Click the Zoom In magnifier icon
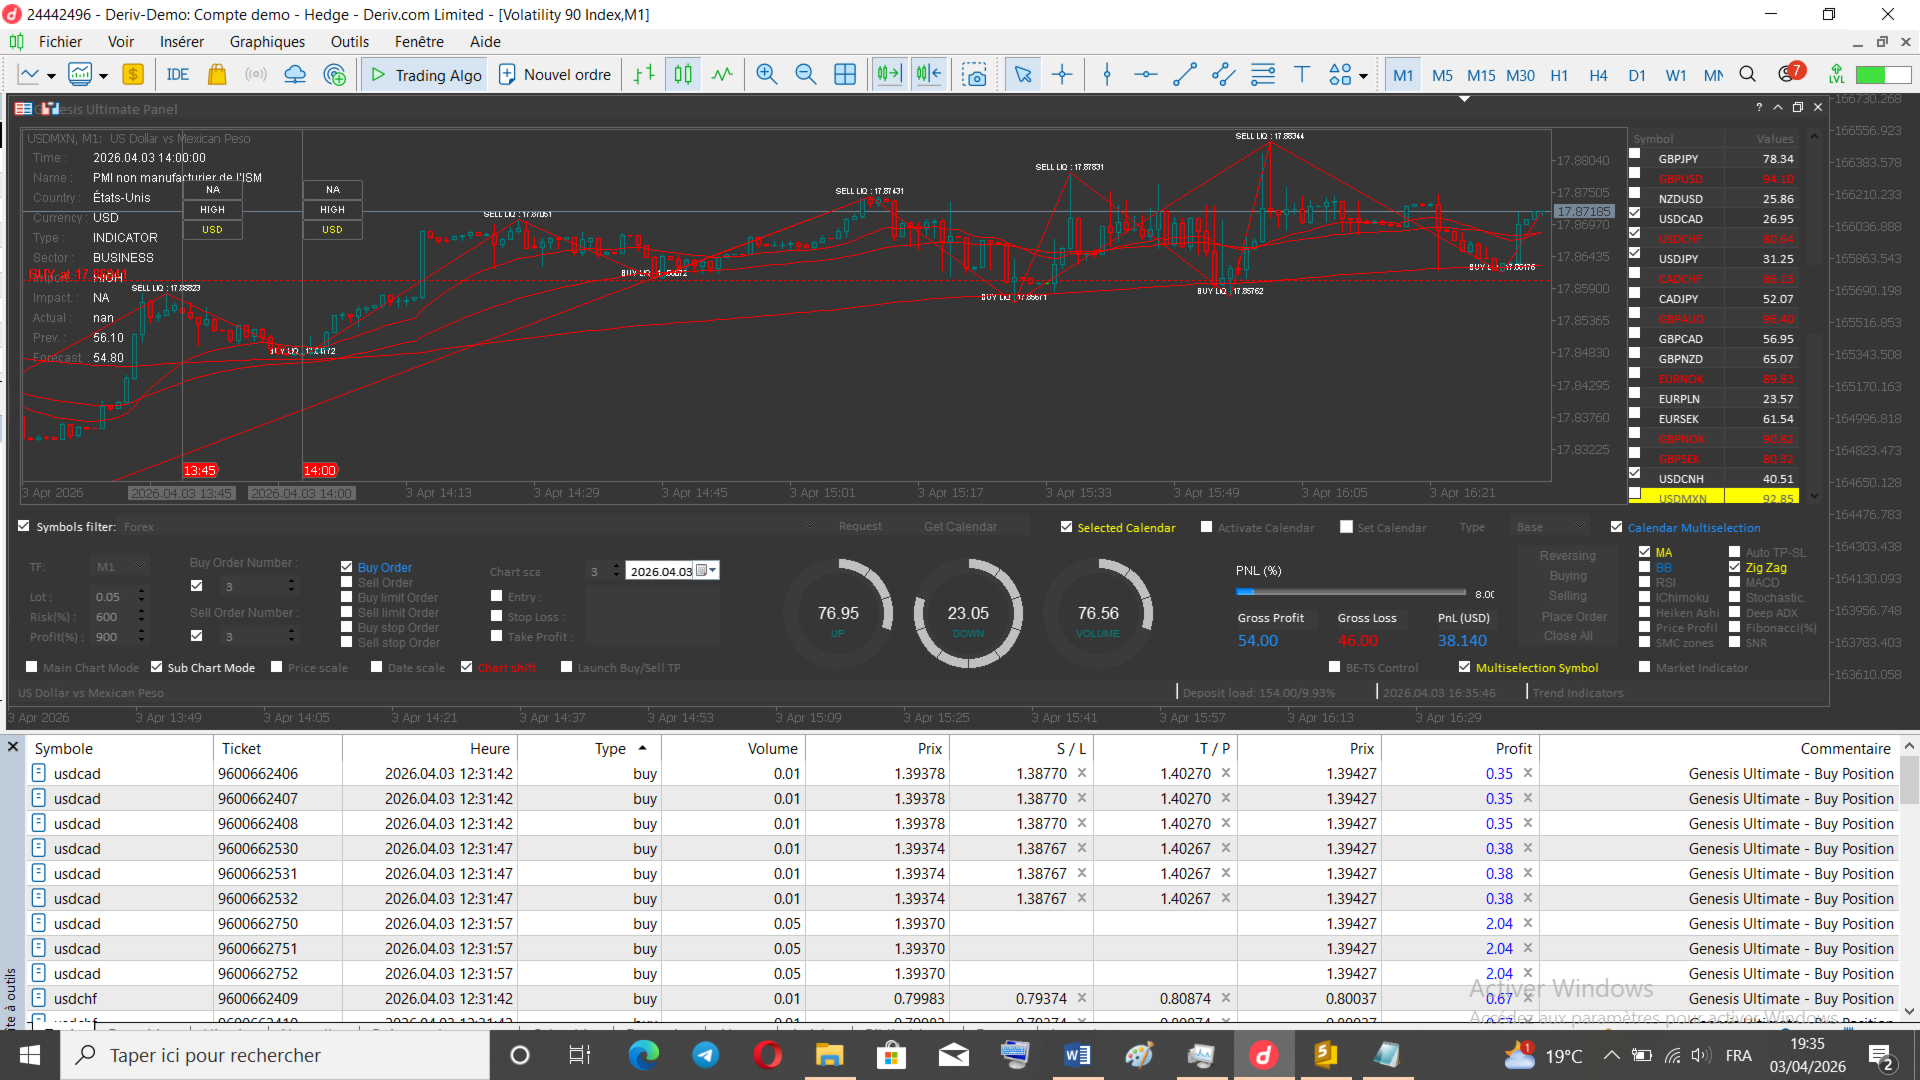The height and width of the screenshot is (1080, 1920). 767,75
